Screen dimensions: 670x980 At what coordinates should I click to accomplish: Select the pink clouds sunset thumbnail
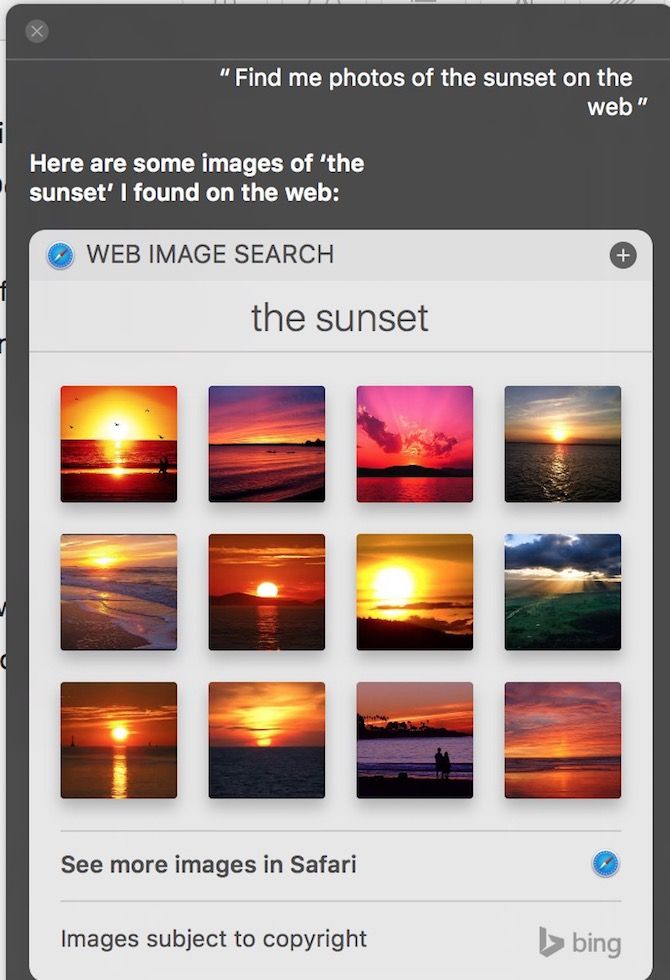[415, 444]
